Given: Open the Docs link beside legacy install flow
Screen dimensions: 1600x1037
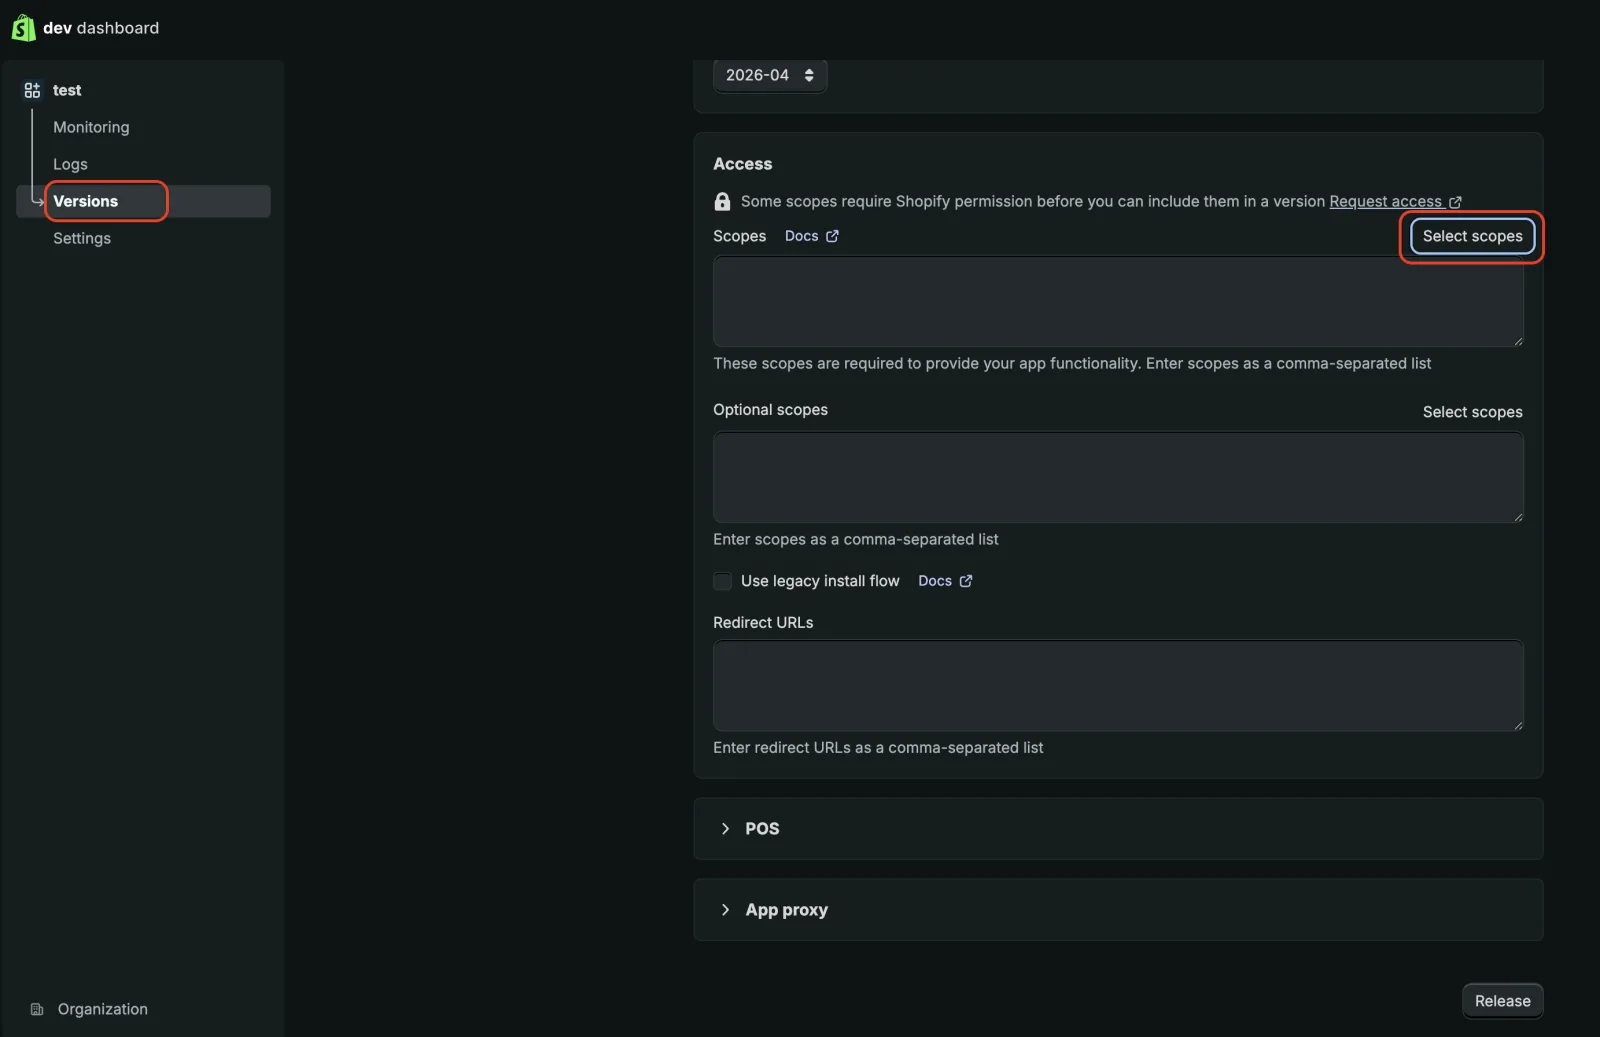Looking at the screenshot, I should pyautogui.click(x=935, y=581).
